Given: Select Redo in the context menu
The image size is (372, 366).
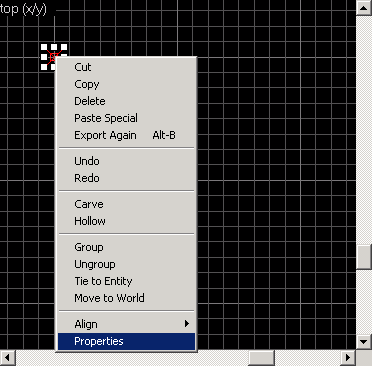Looking at the screenshot, I should coord(126,178).
